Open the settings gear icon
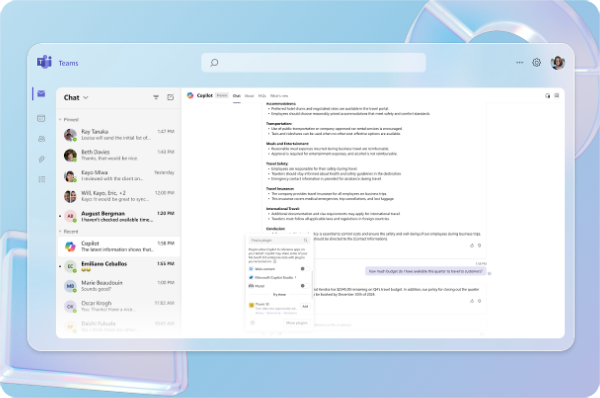Image resolution: width=600 pixels, height=398 pixels. (536, 62)
